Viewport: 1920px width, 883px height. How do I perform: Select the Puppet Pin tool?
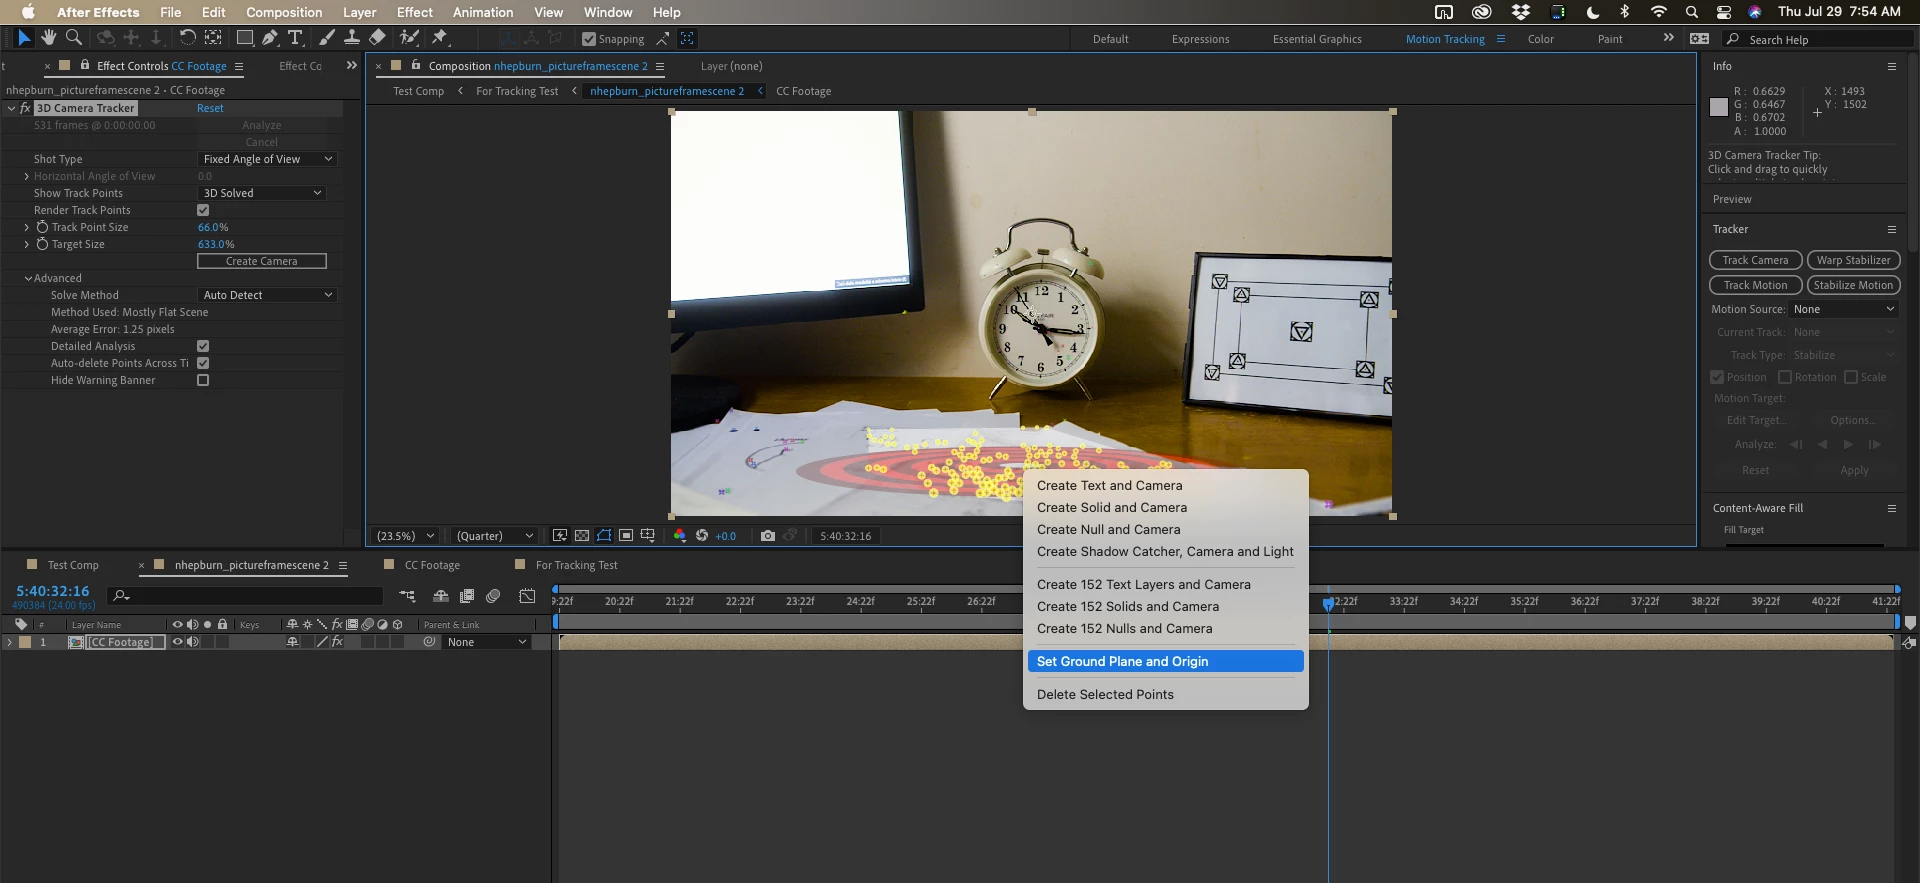point(440,38)
